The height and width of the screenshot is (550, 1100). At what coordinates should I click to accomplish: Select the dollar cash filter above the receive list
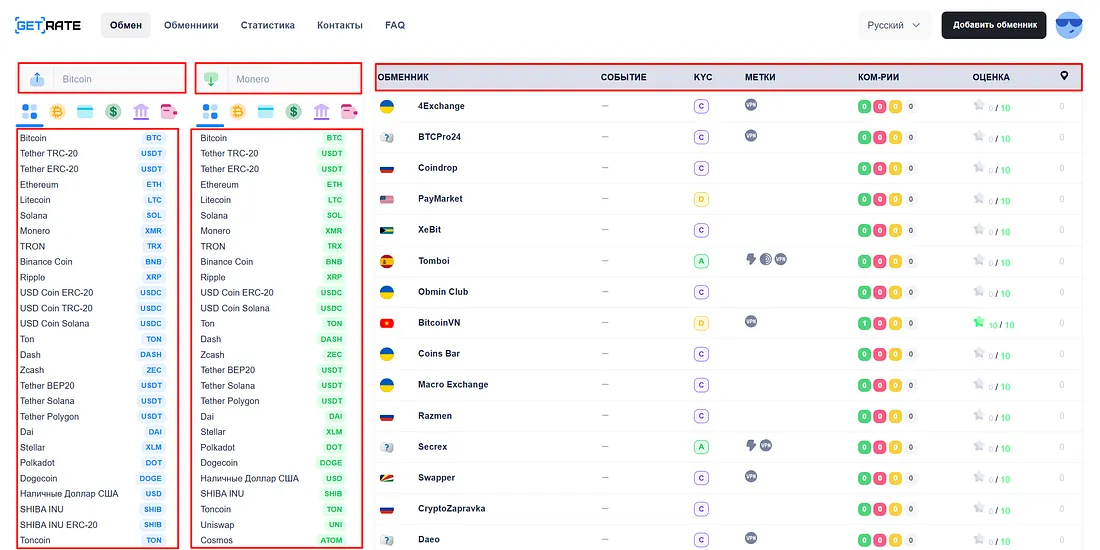293,111
